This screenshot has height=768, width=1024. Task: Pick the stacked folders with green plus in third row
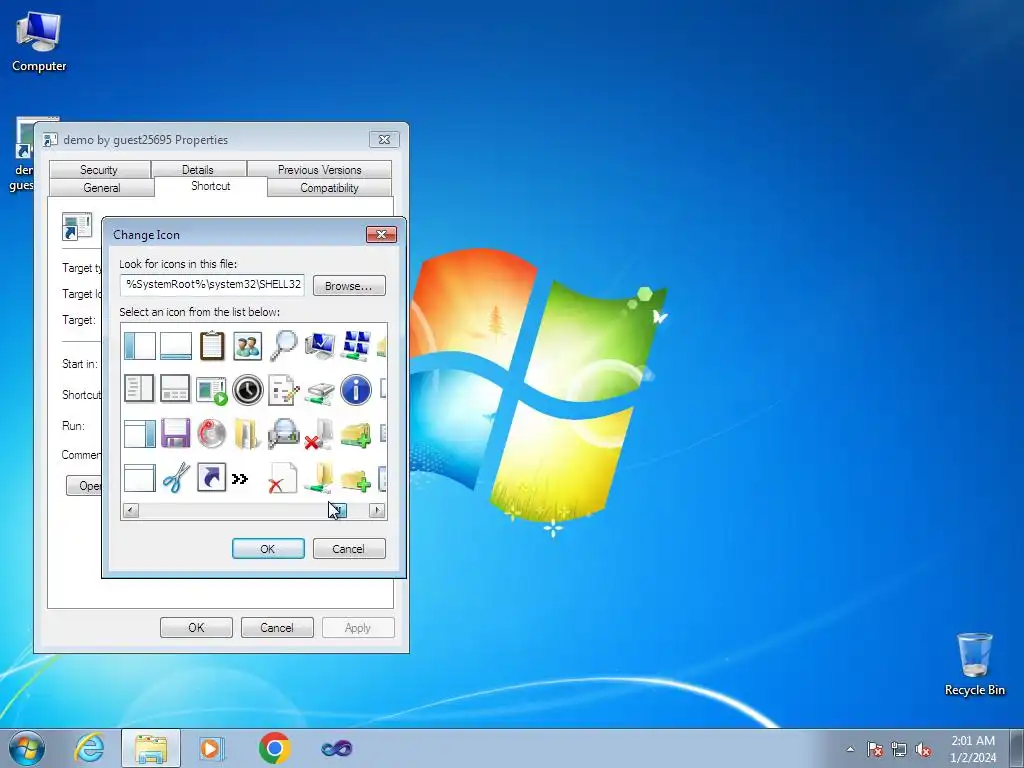[x=356, y=435]
